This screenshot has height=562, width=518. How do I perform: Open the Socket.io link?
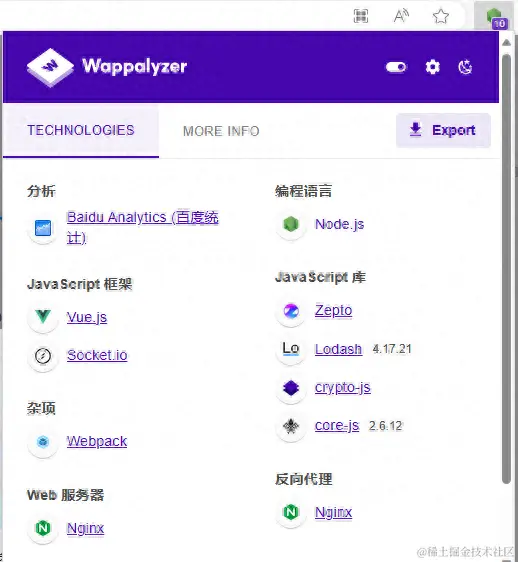click(x=97, y=356)
